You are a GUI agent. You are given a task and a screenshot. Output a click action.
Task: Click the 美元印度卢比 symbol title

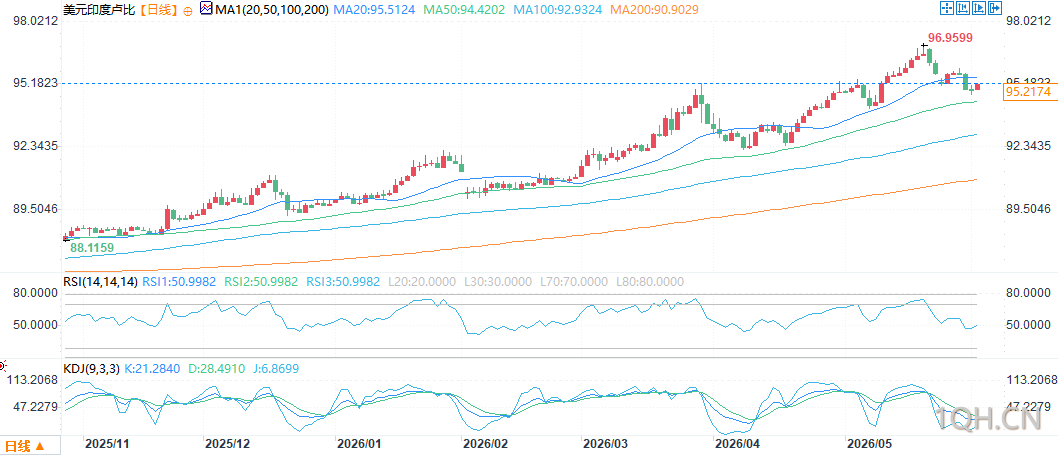click(x=101, y=10)
